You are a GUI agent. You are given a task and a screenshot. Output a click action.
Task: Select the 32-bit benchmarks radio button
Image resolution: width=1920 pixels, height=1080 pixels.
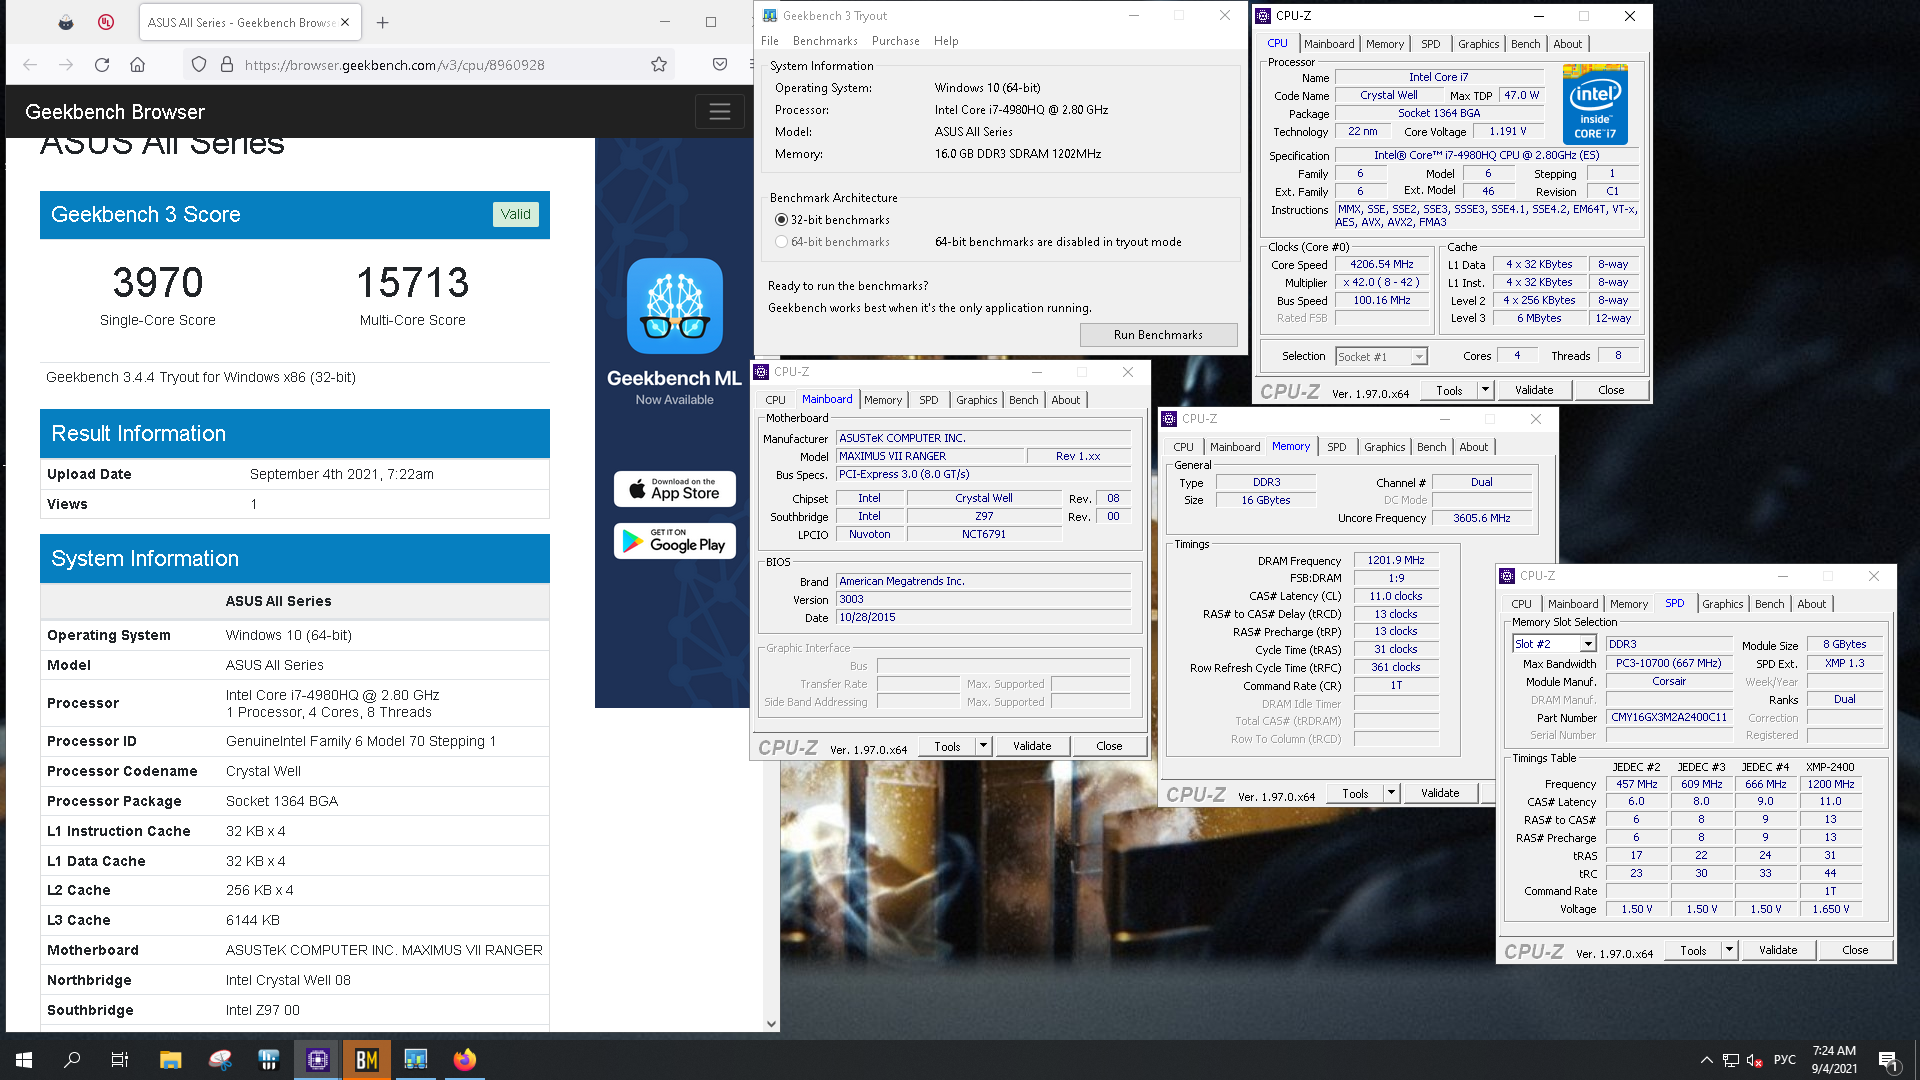click(781, 220)
